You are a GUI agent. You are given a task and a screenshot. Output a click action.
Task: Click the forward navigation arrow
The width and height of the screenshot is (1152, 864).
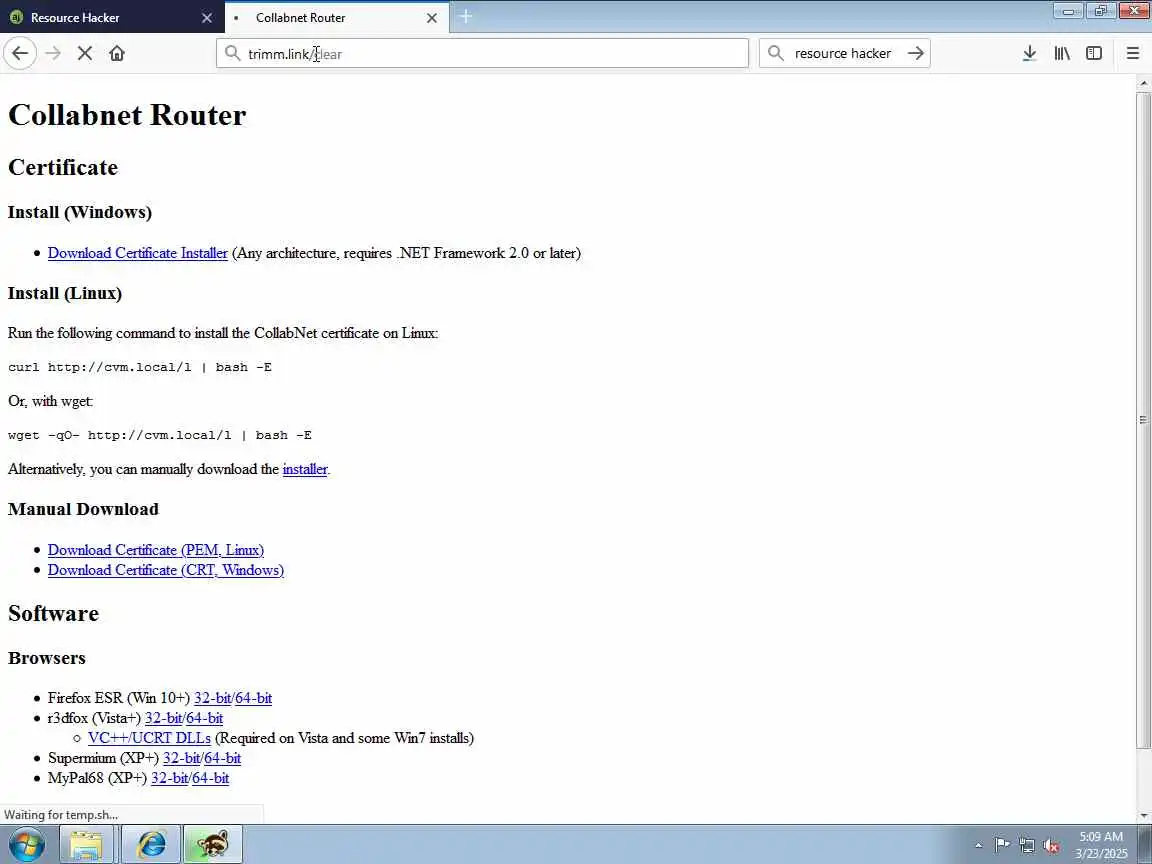[53, 53]
